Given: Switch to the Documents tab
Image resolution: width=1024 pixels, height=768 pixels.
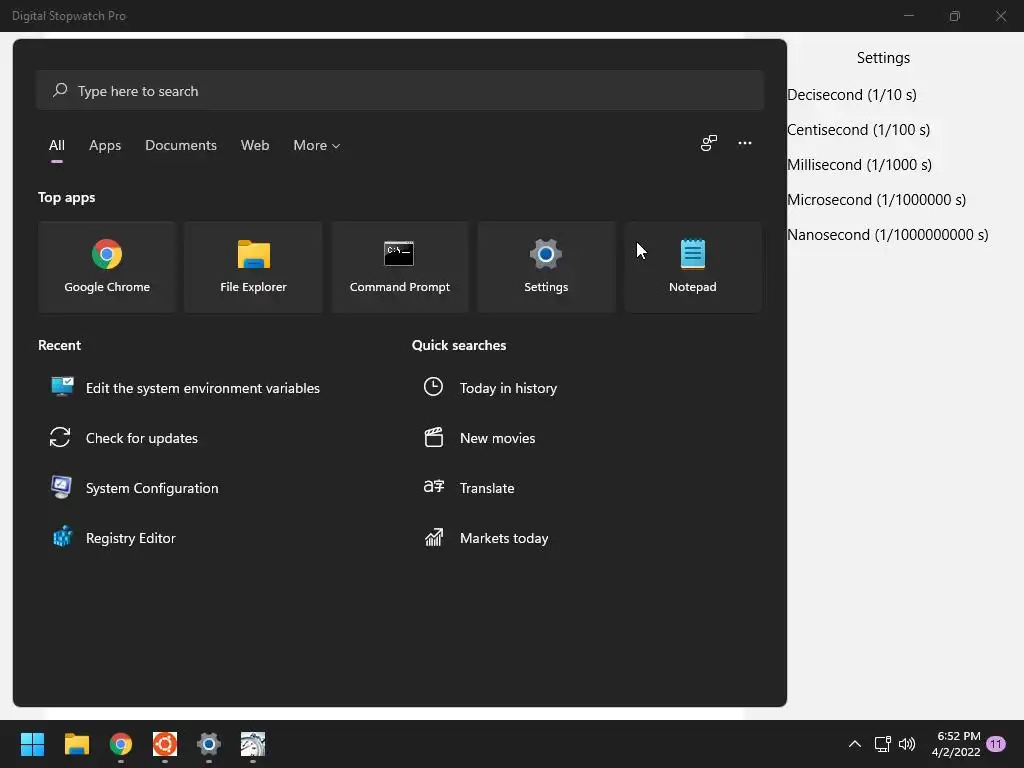Looking at the screenshot, I should 181,145.
